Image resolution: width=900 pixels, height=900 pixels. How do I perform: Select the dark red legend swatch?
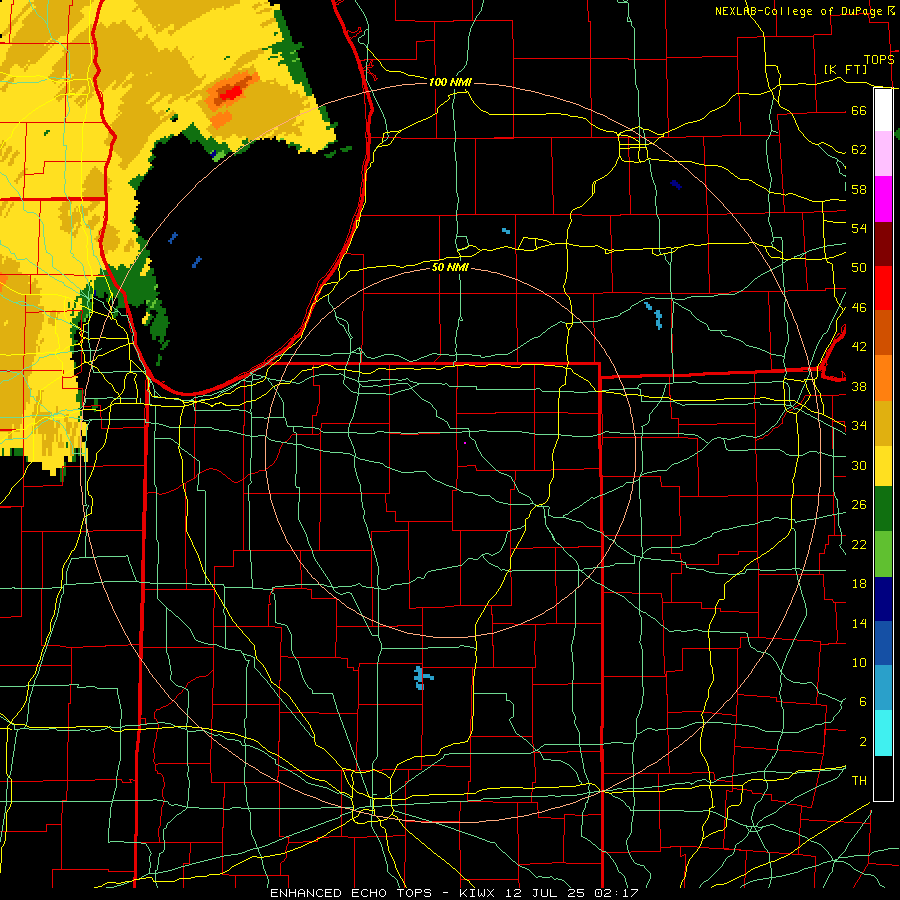883,243
